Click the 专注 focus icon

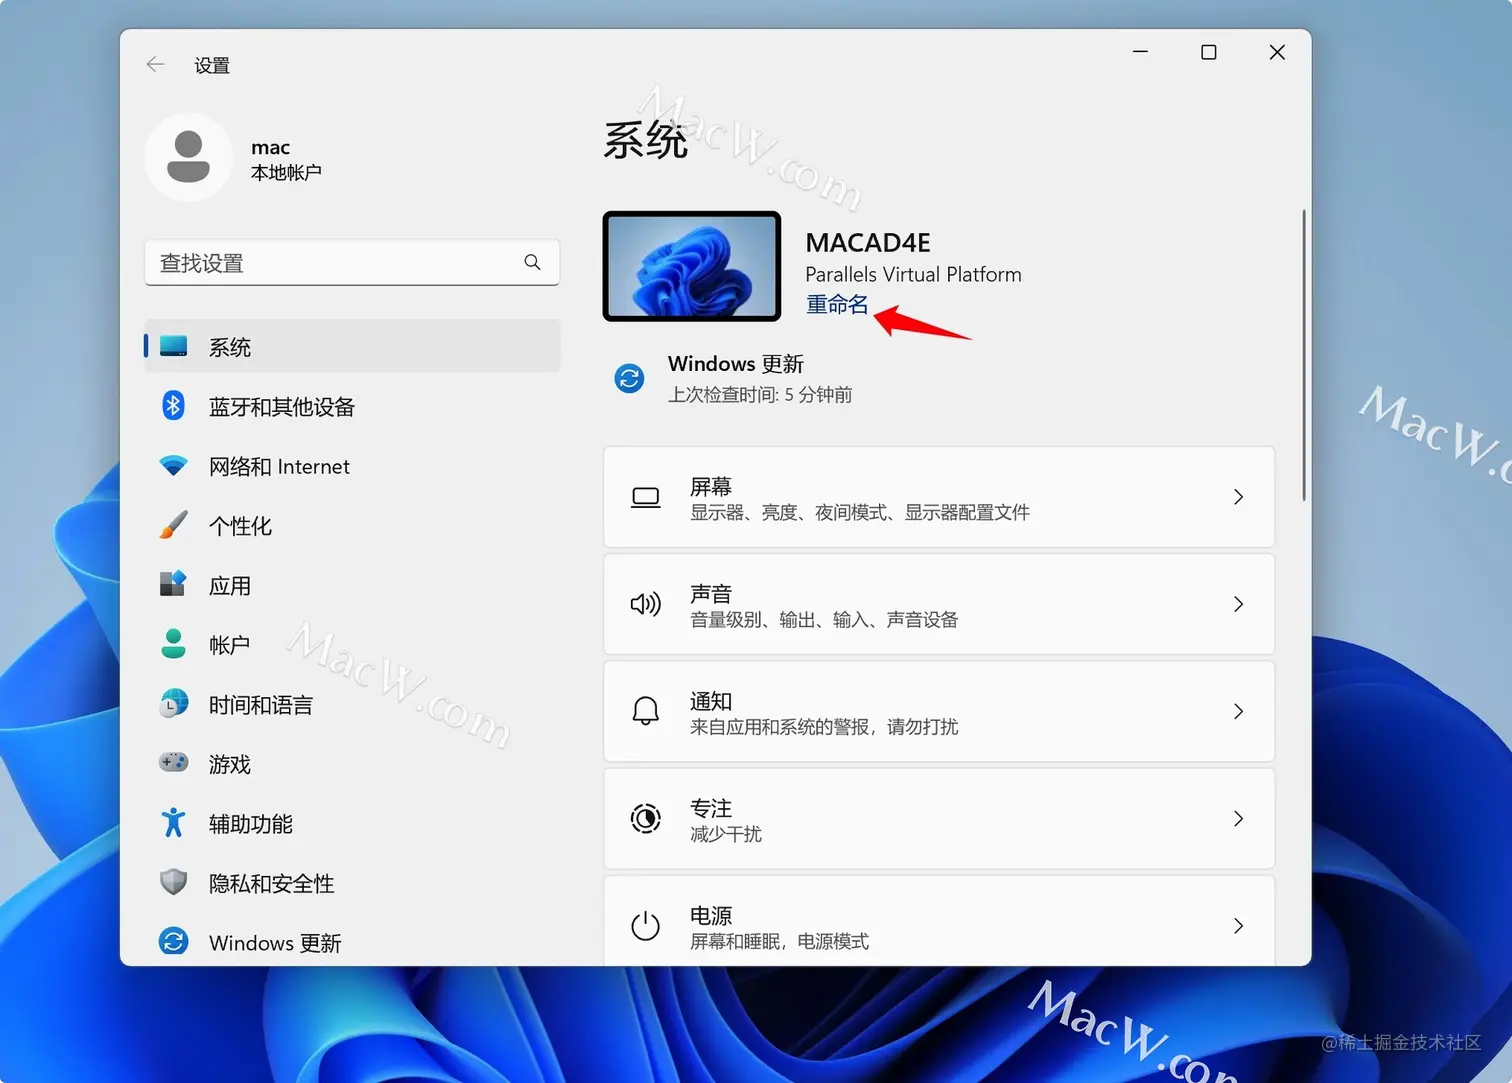point(646,818)
